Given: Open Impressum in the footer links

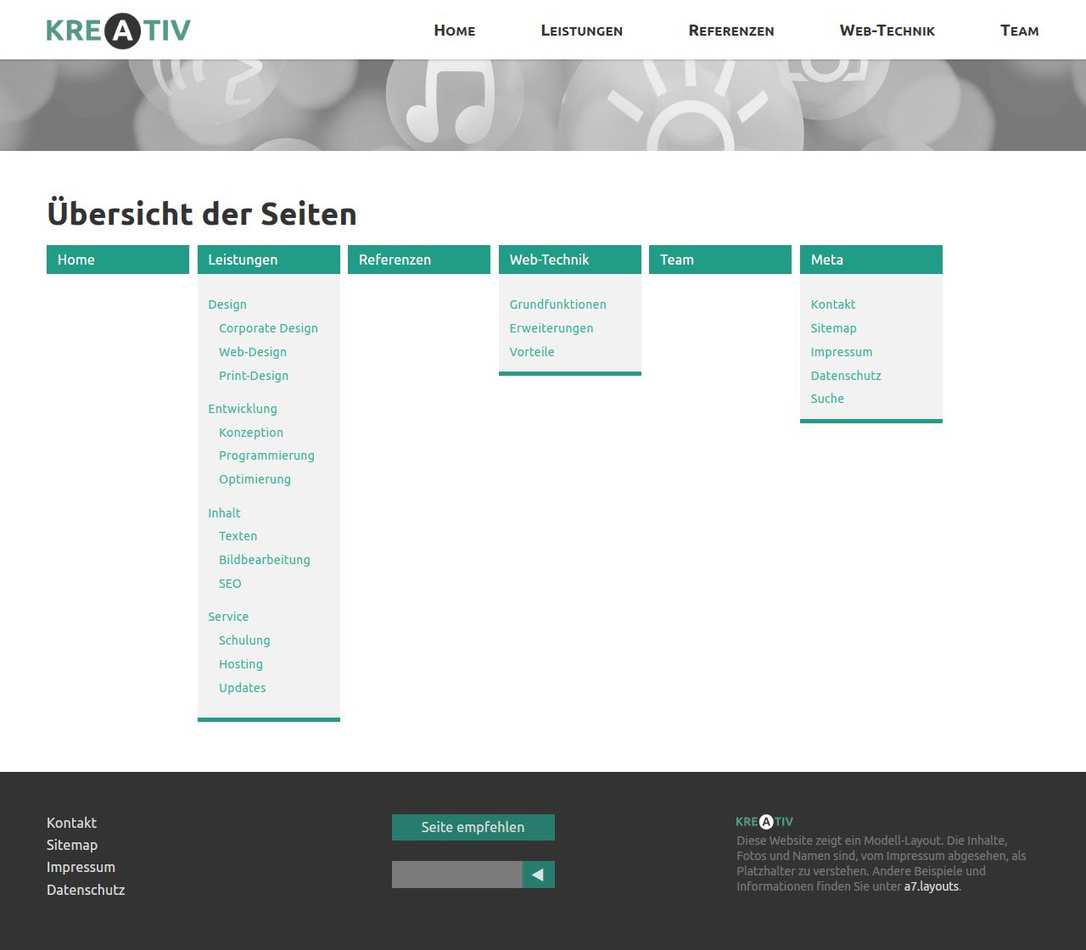Looking at the screenshot, I should 81,867.
